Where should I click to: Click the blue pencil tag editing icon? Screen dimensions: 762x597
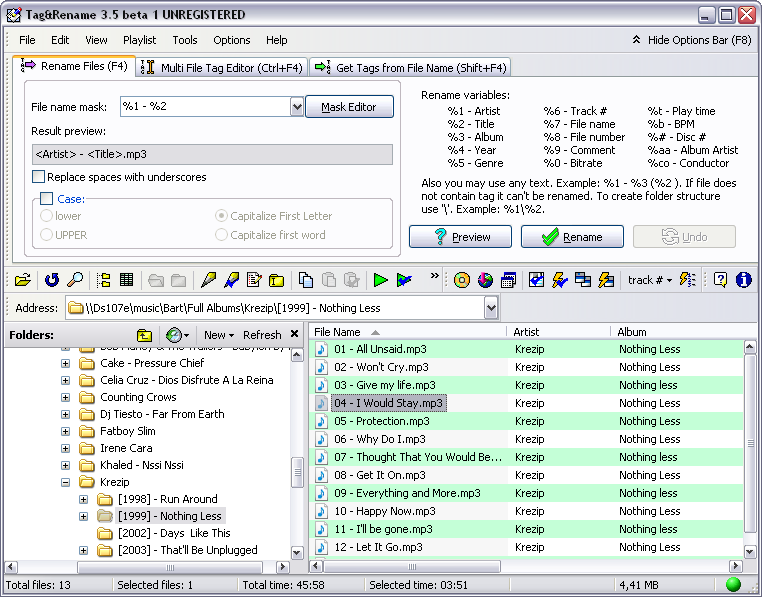pos(231,280)
